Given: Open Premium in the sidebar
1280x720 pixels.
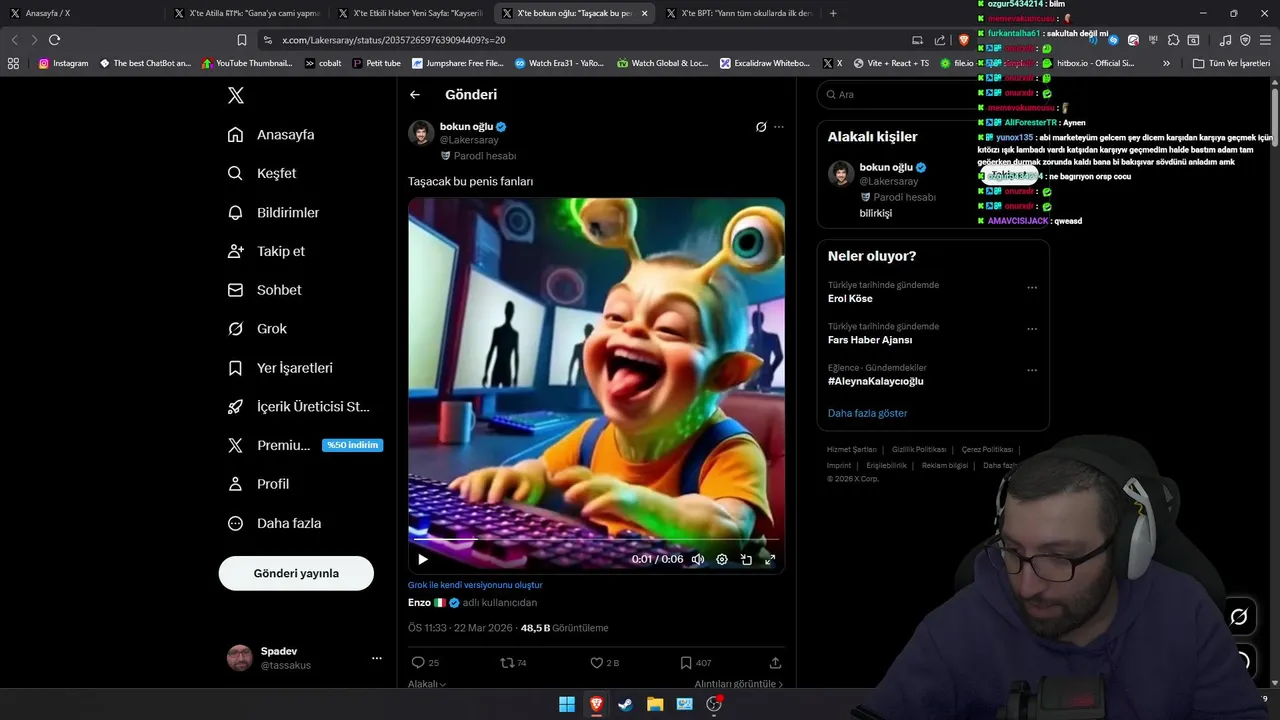Looking at the screenshot, I should click(304, 445).
